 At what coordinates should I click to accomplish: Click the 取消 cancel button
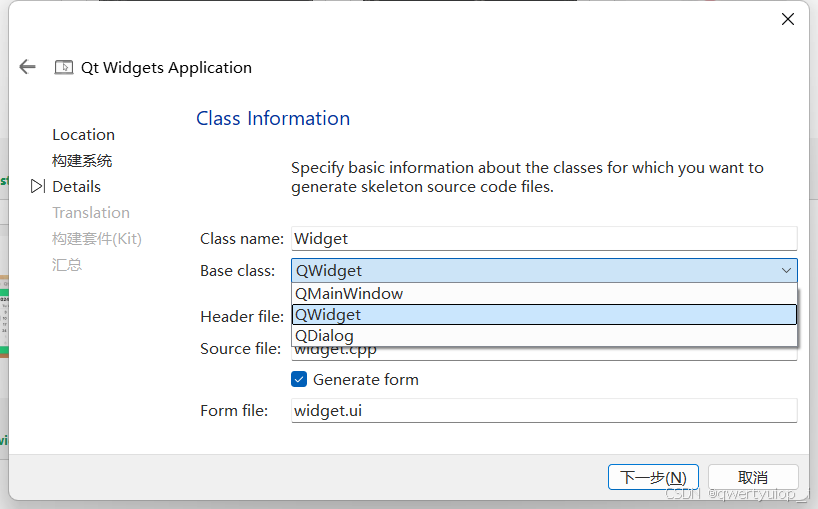[753, 477]
